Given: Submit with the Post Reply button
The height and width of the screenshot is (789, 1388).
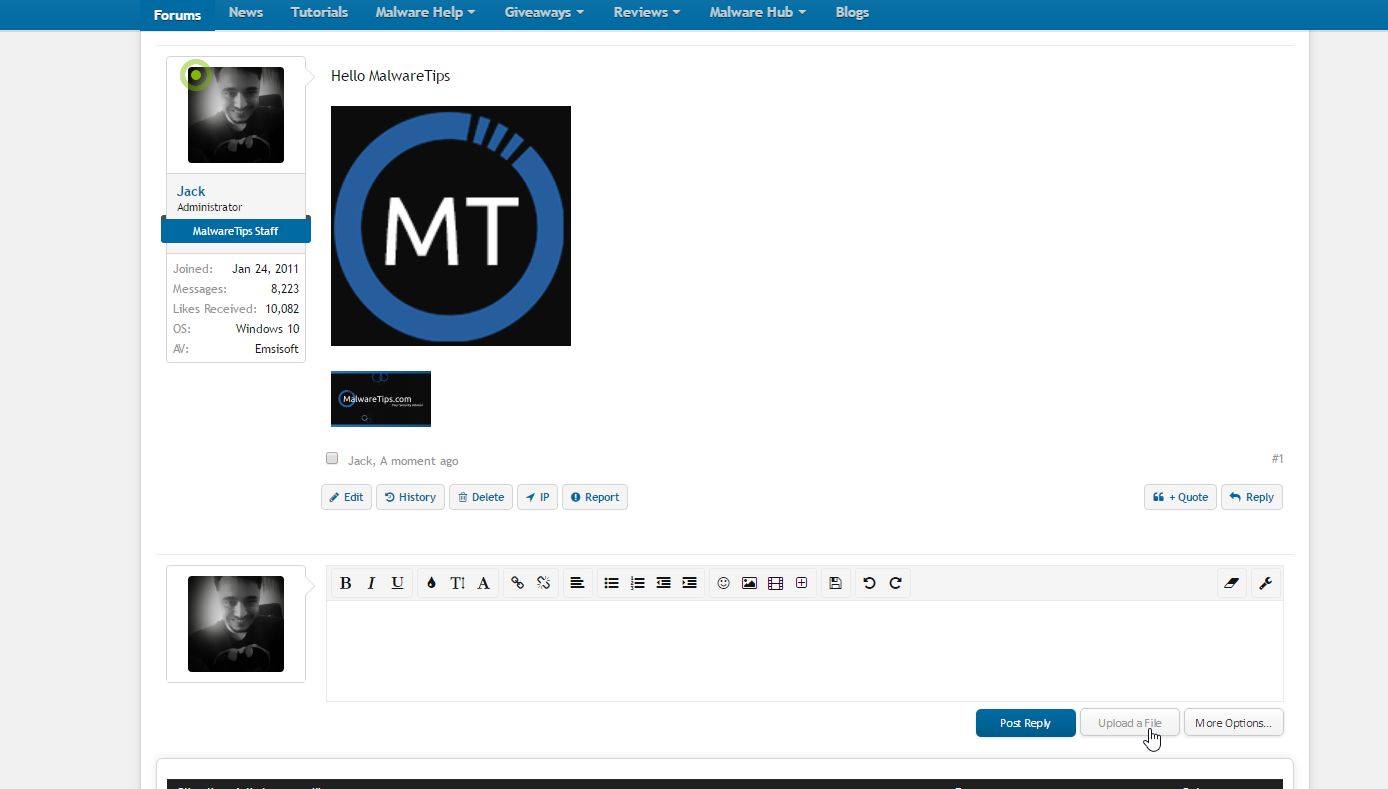Looking at the screenshot, I should pos(1026,723).
